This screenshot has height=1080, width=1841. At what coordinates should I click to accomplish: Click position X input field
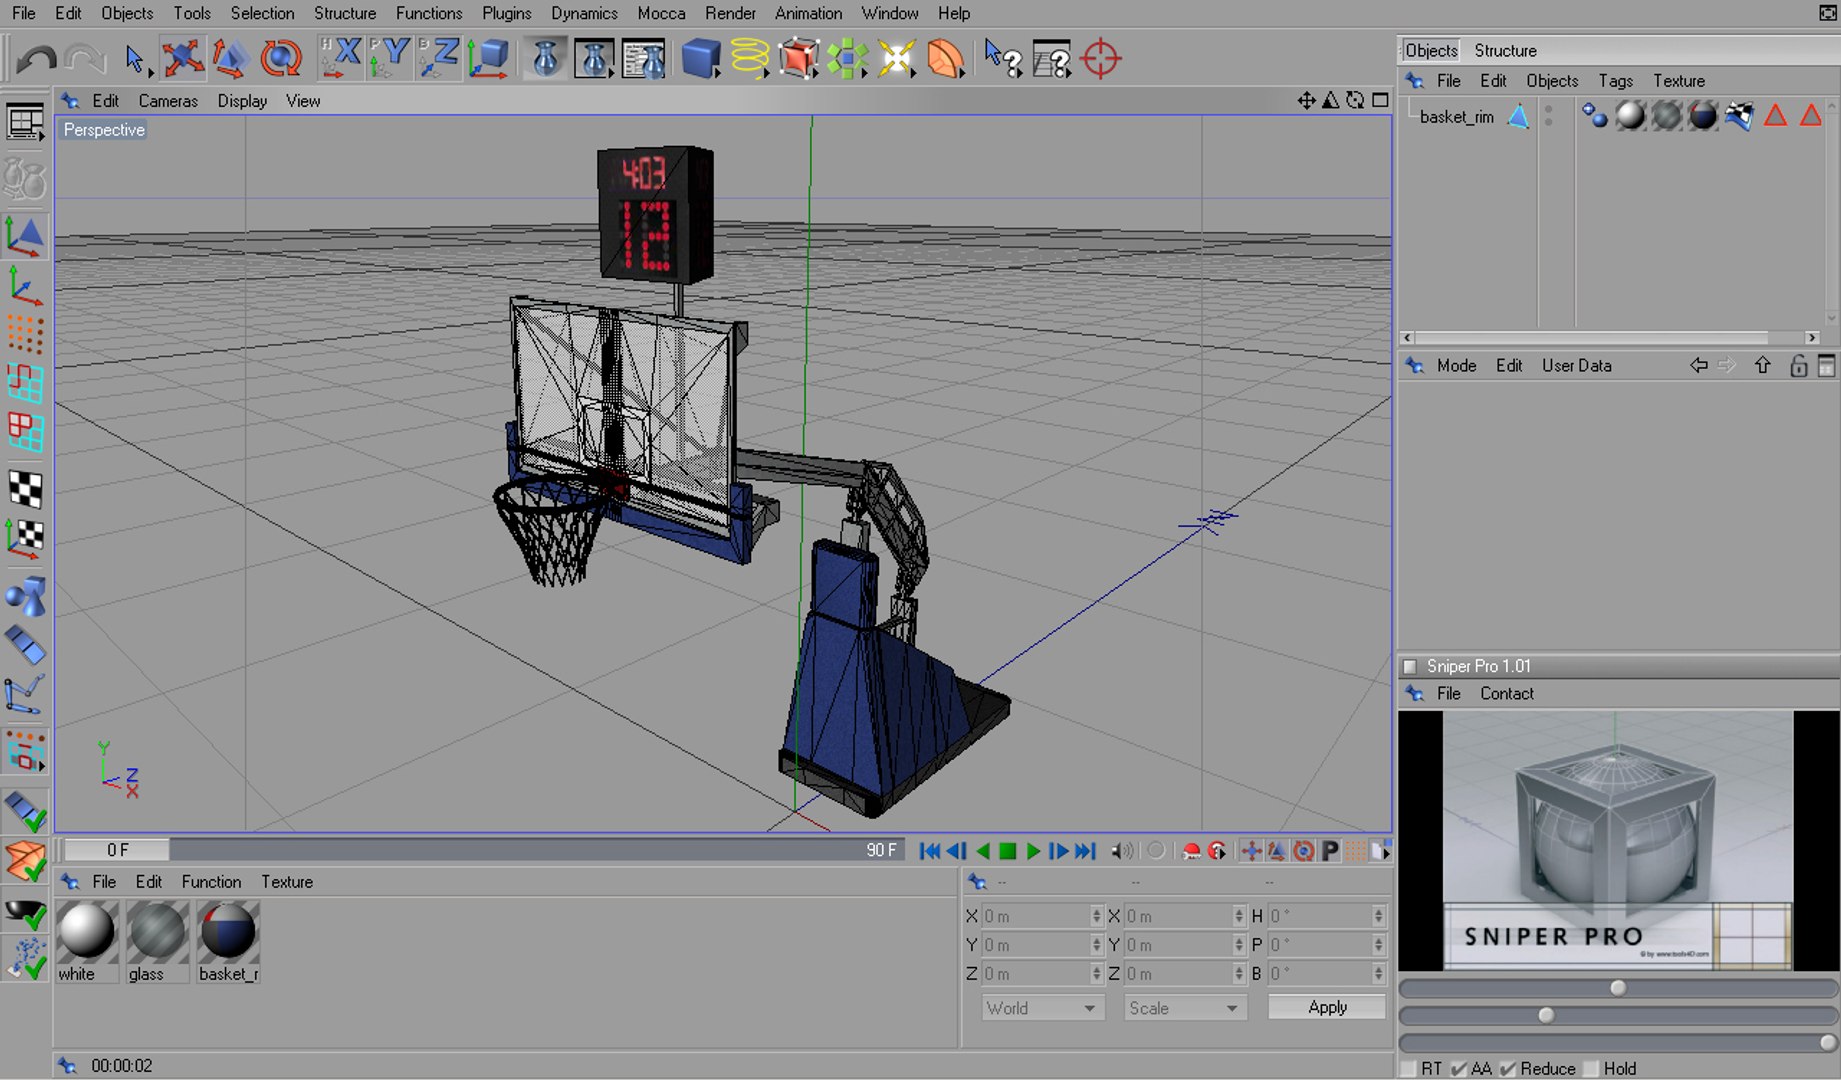[1035, 916]
